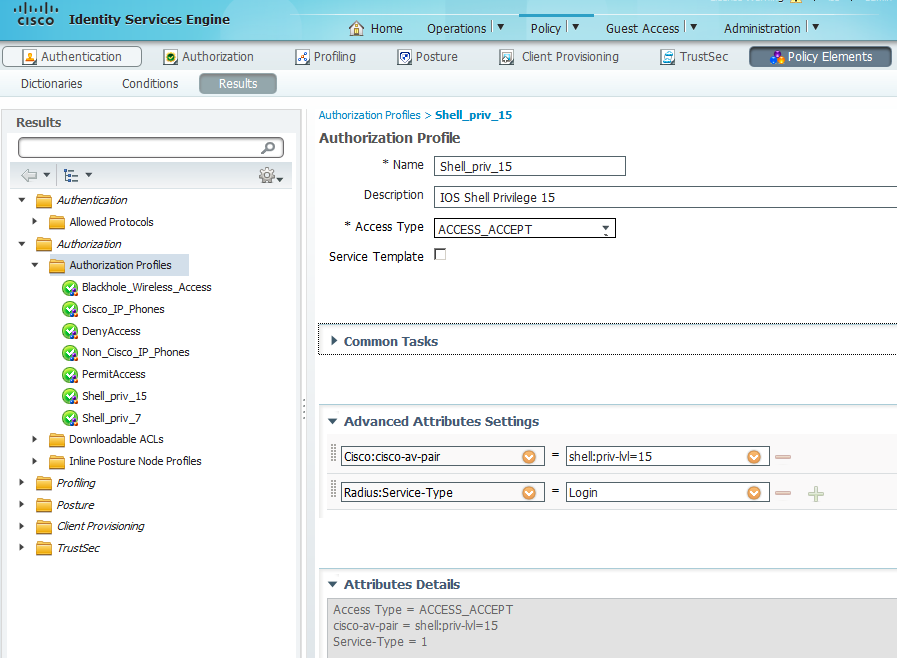Open the gear settings menu in Results
The width and height of the screenshot is (897, 658).
click(271, 176)
